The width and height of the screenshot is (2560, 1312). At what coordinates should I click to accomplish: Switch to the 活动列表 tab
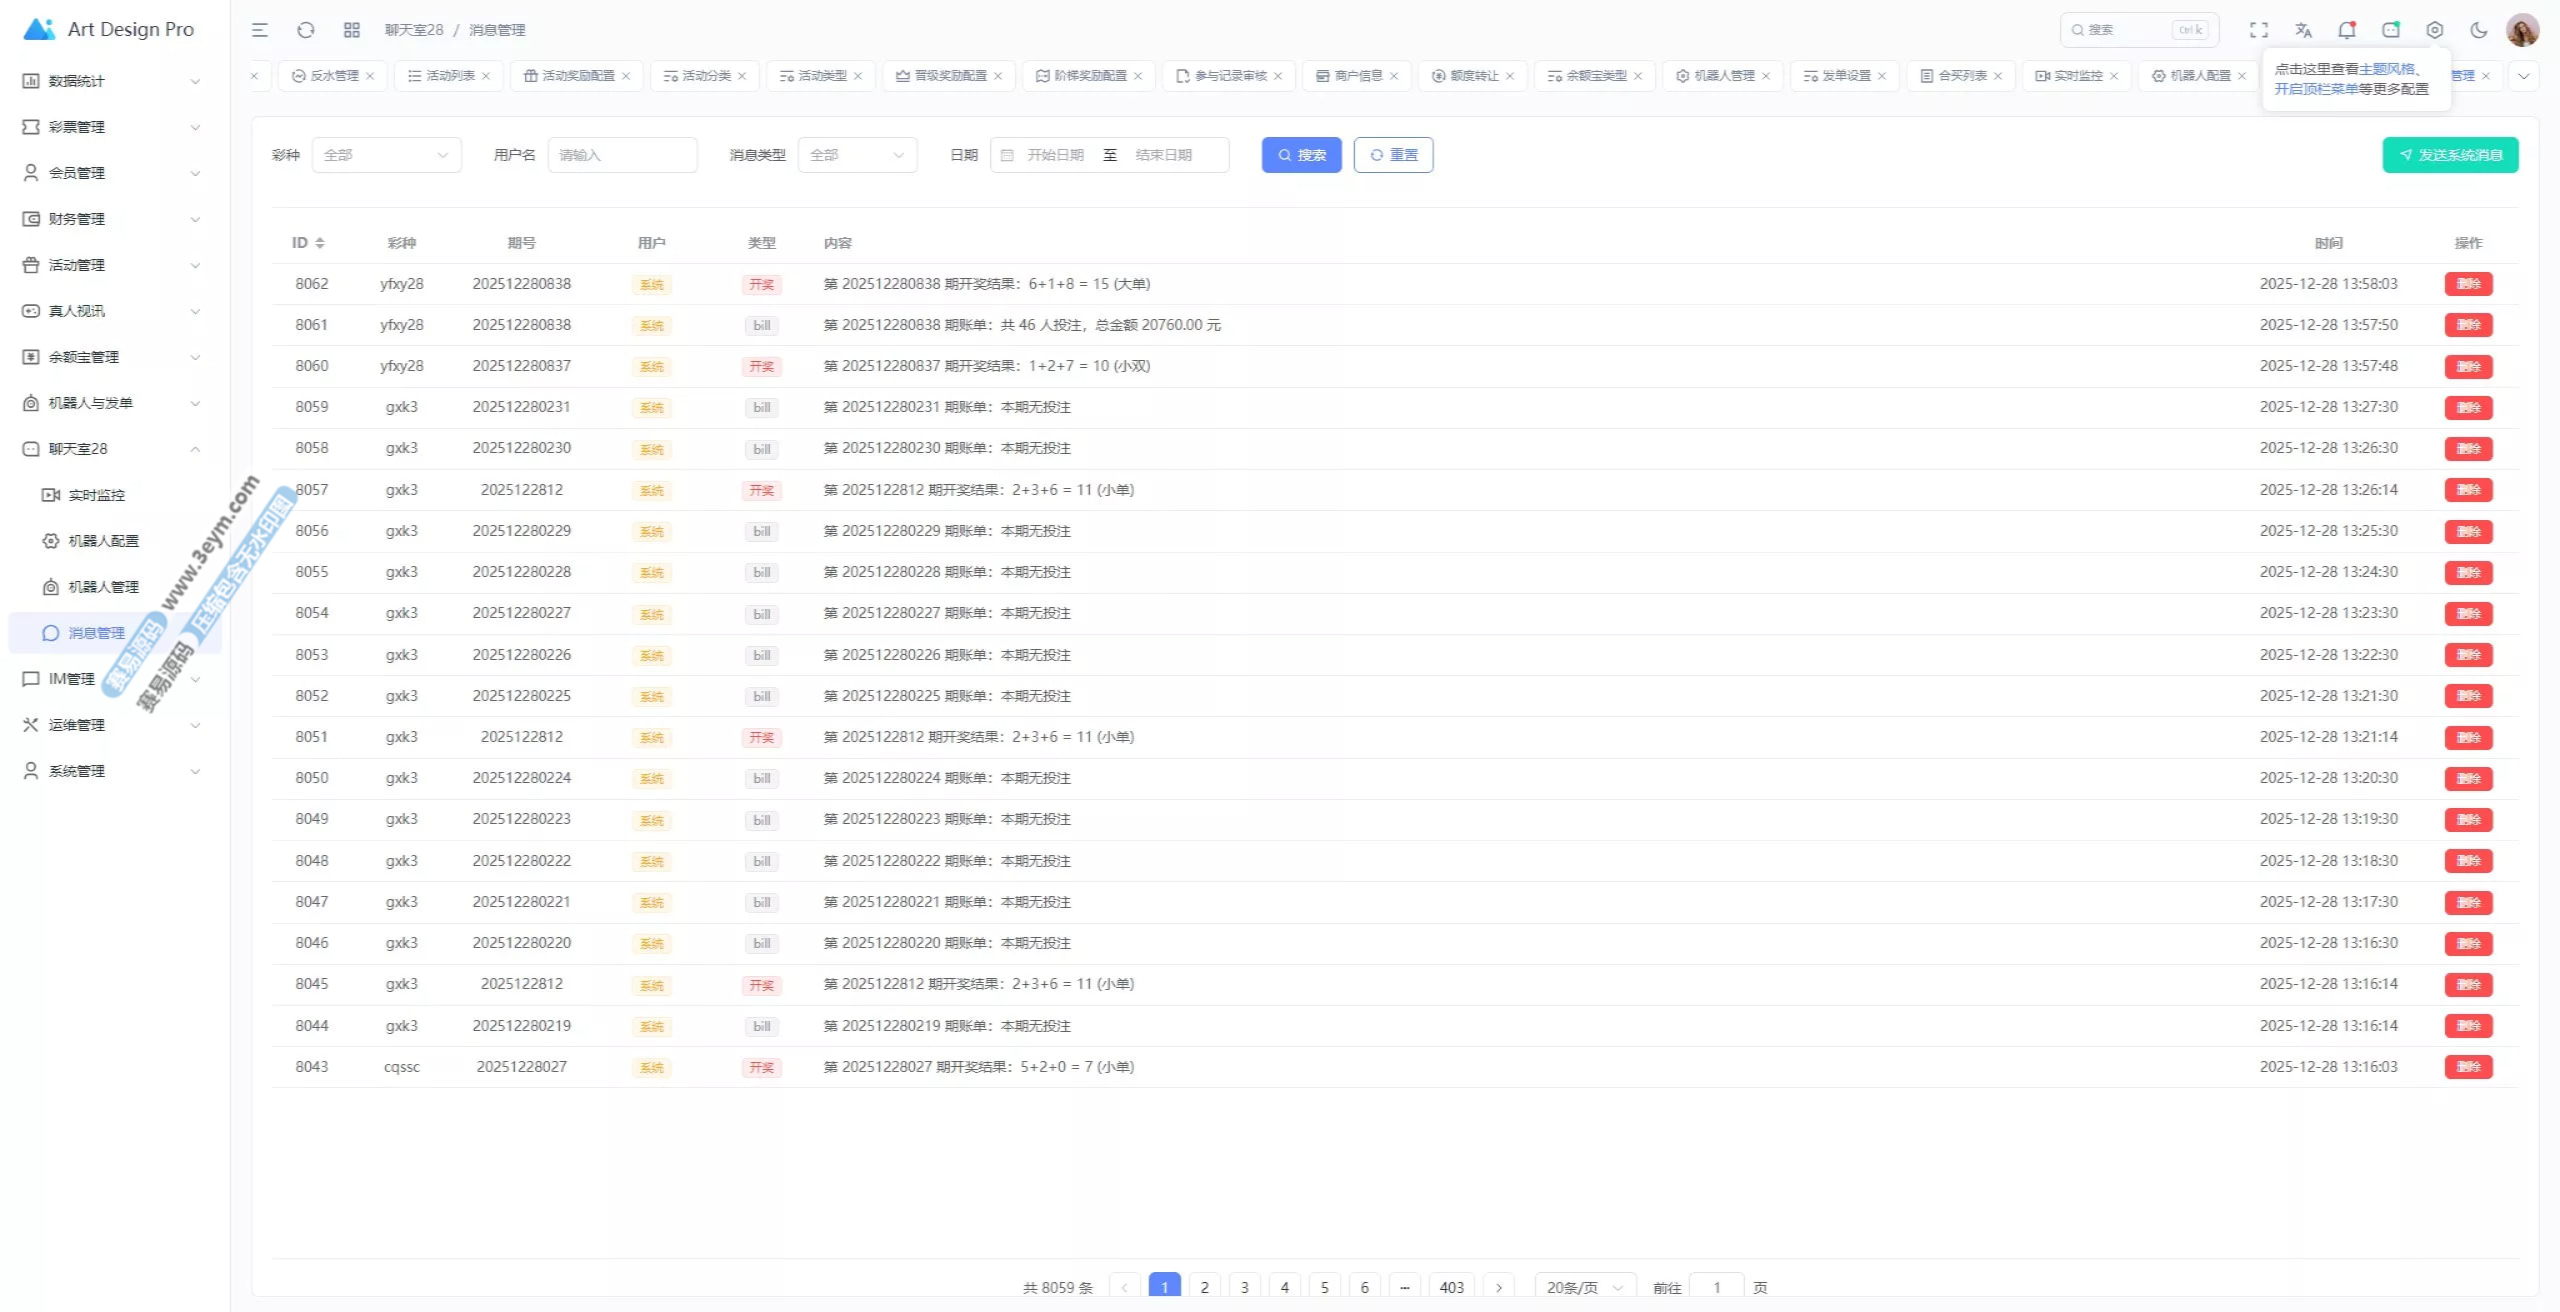pyautogui.click(x=449, y=76)
